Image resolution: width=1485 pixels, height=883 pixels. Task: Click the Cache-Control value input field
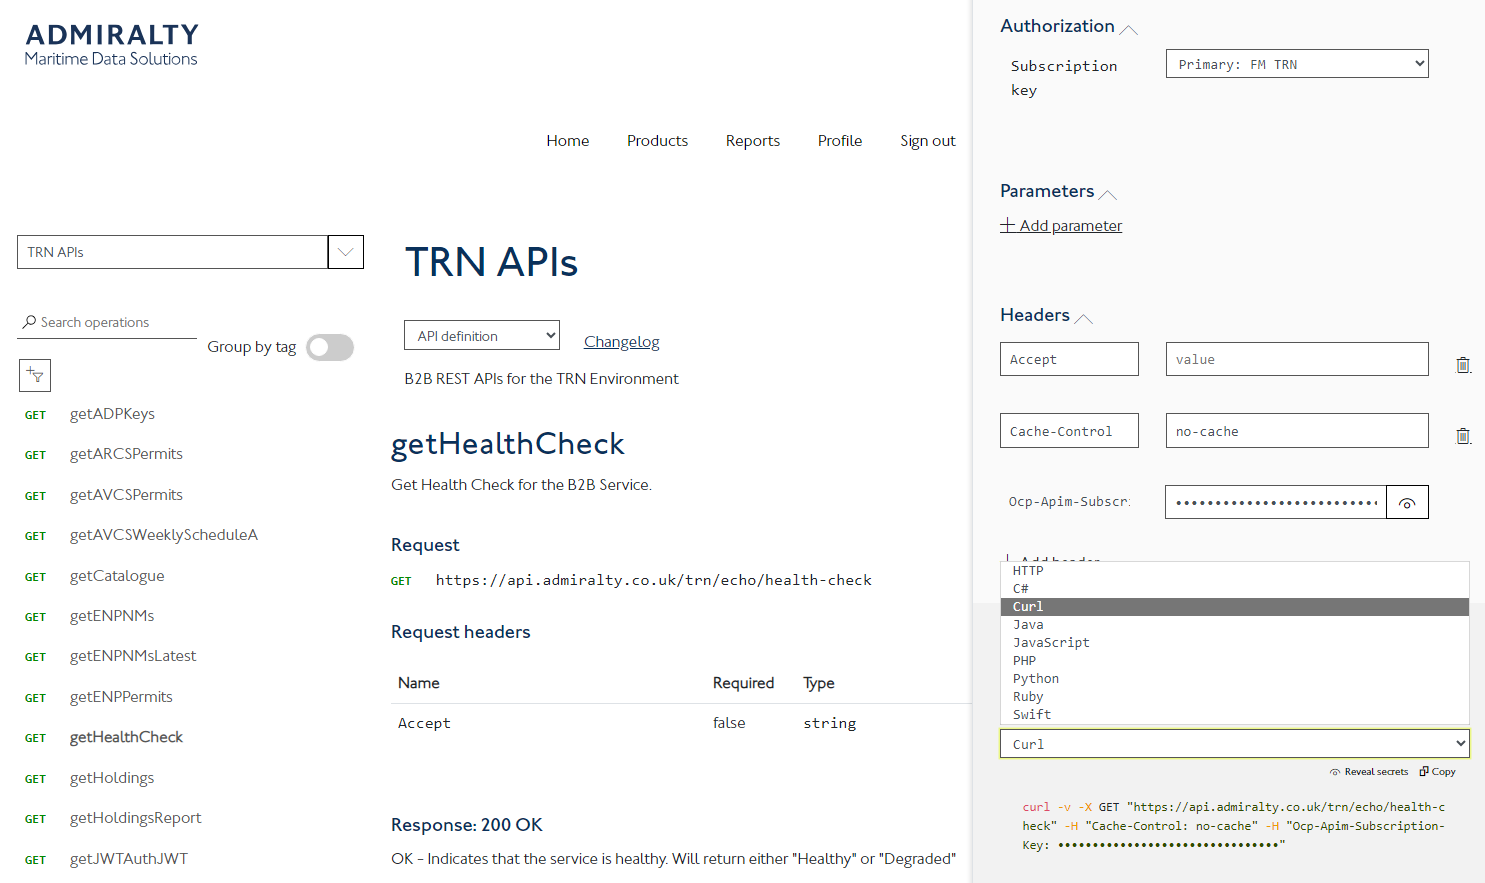(x=1296, y=431)
